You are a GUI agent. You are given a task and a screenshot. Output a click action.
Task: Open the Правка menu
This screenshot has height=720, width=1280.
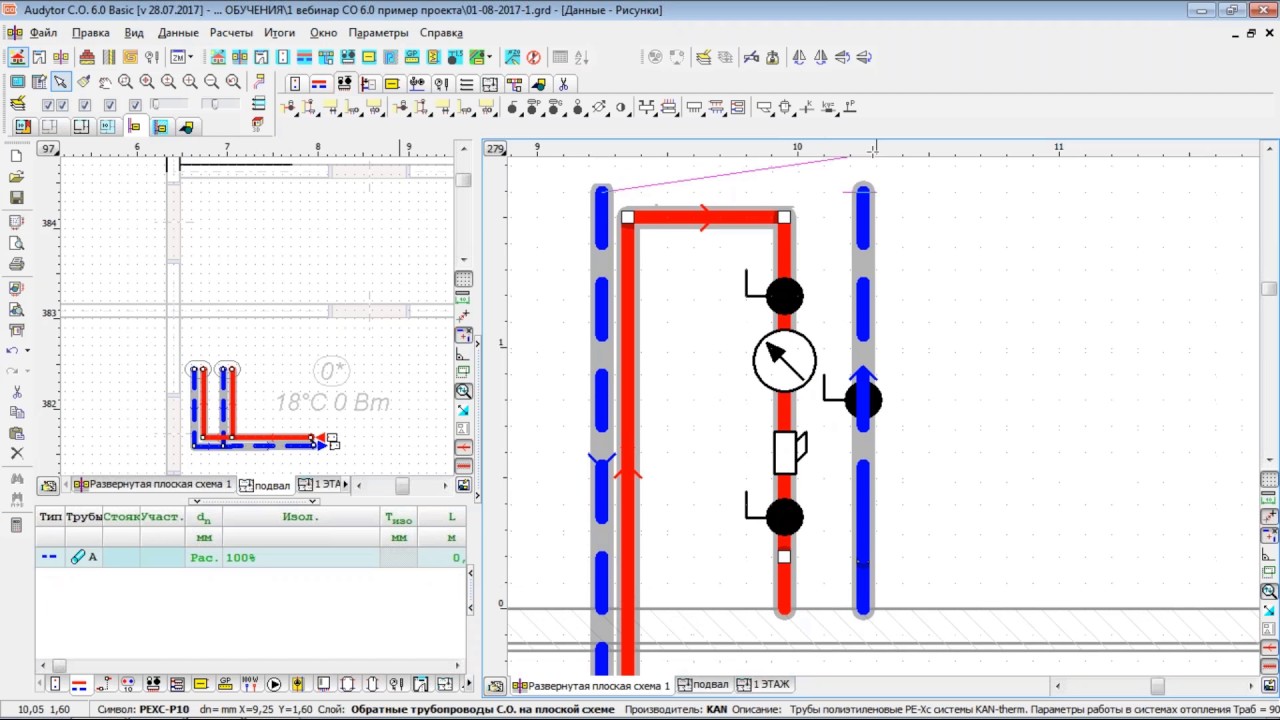pyautogui.click(x=91, y=33)
